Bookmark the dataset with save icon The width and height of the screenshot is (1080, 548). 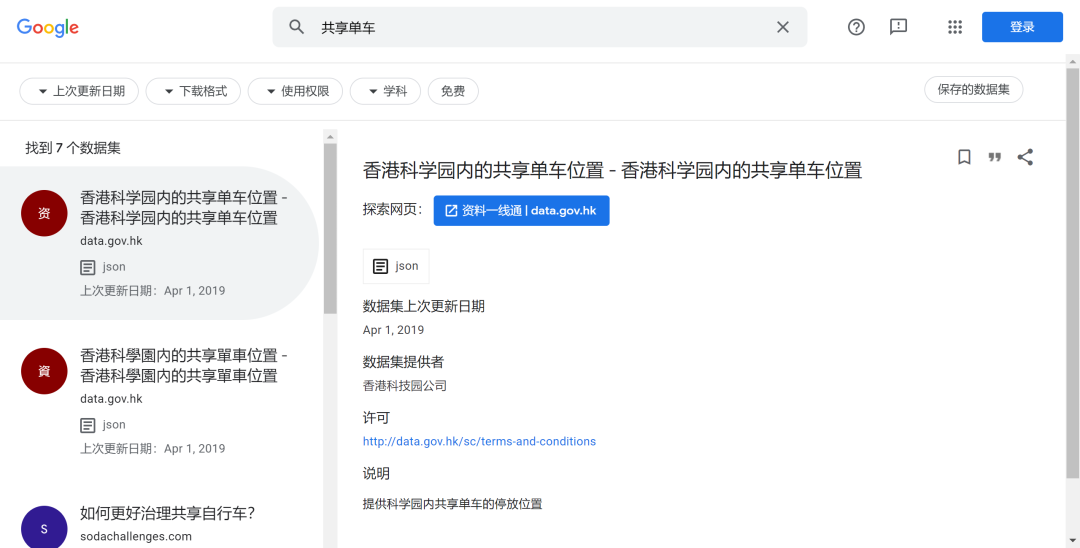(964, 157)
